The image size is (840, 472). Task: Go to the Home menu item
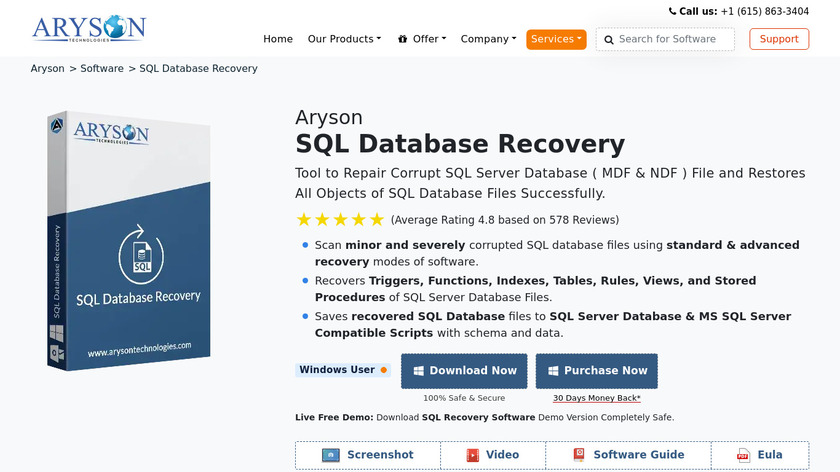[278, 39]
